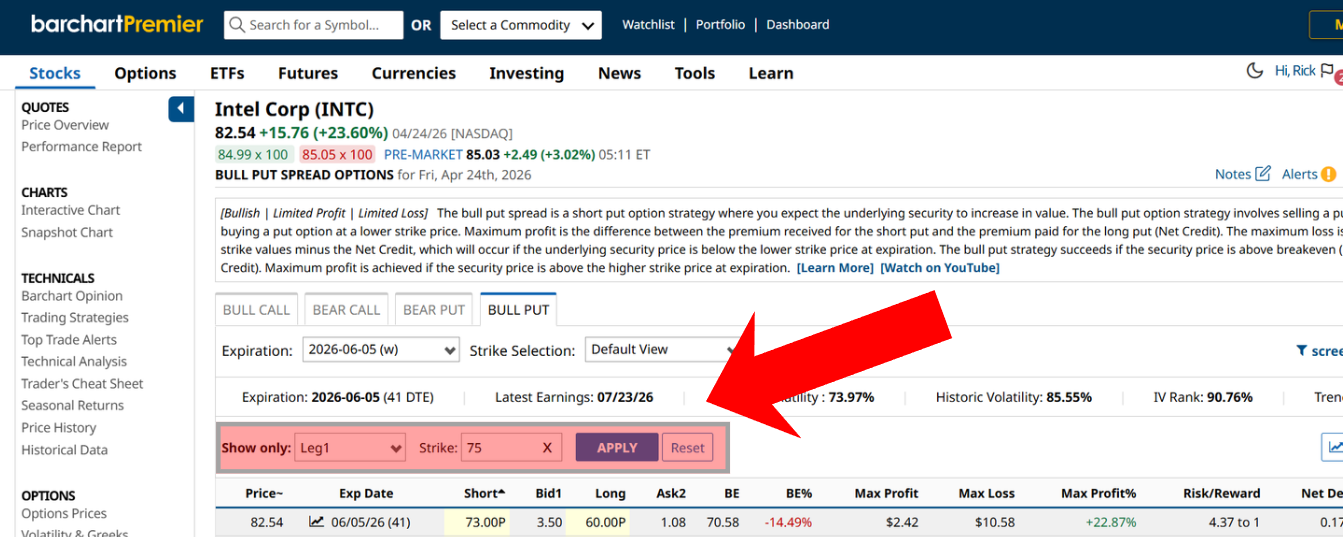Image resolution: width=1343 pixels, height=537 pixels.
Task: Open the Select a Commodity dropdown
Action: tap(520, 25)
